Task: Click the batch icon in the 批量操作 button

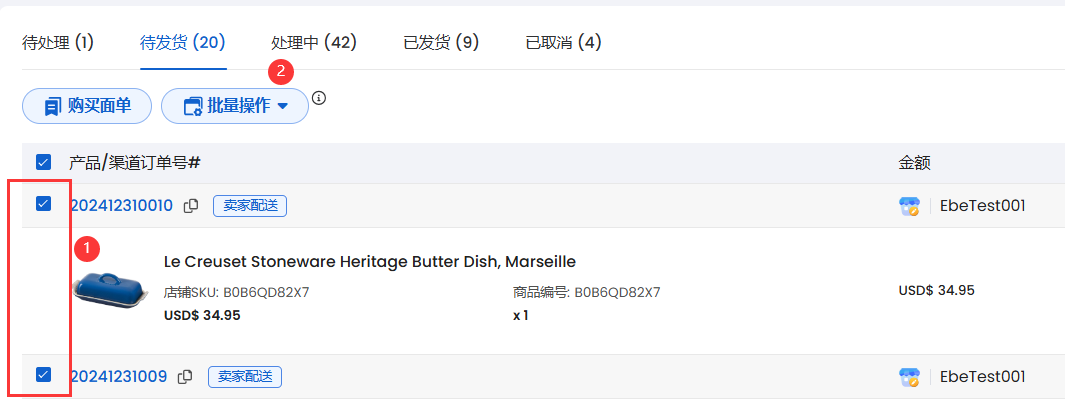Action: tap(194, 107)
